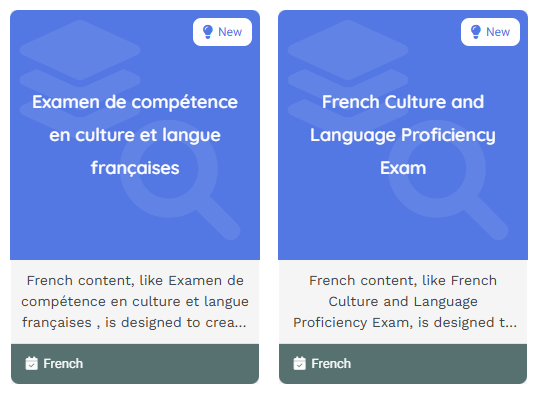The width and height of the screenshot is (542, 402).
Task: Select the French label on French Culture card
Action: 331,364
